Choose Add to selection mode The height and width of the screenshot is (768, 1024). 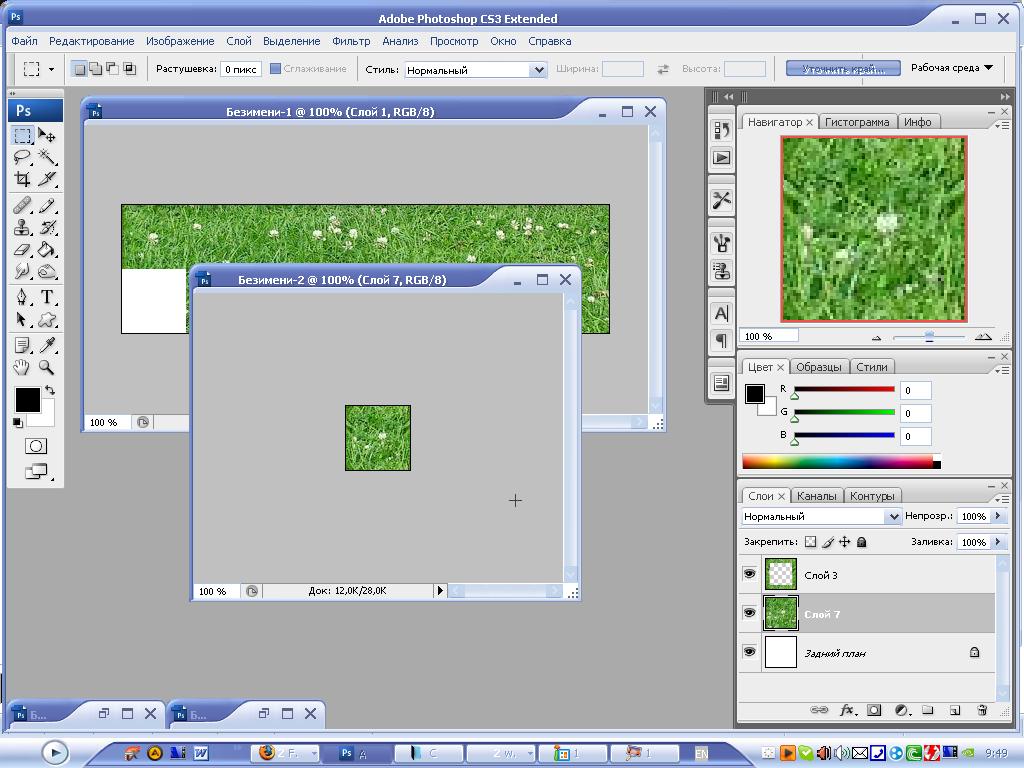click(x=96, y=69)
